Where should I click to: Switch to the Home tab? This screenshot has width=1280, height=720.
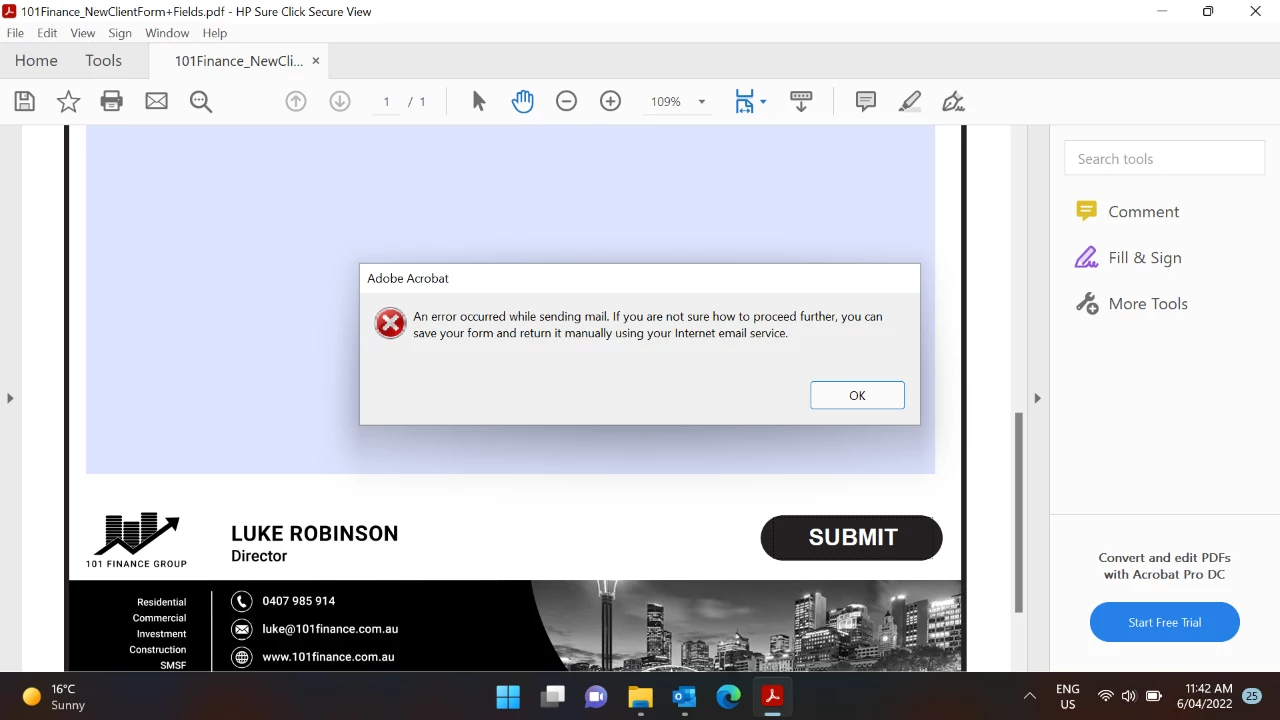pyautogui.click(x=36, y=61)
